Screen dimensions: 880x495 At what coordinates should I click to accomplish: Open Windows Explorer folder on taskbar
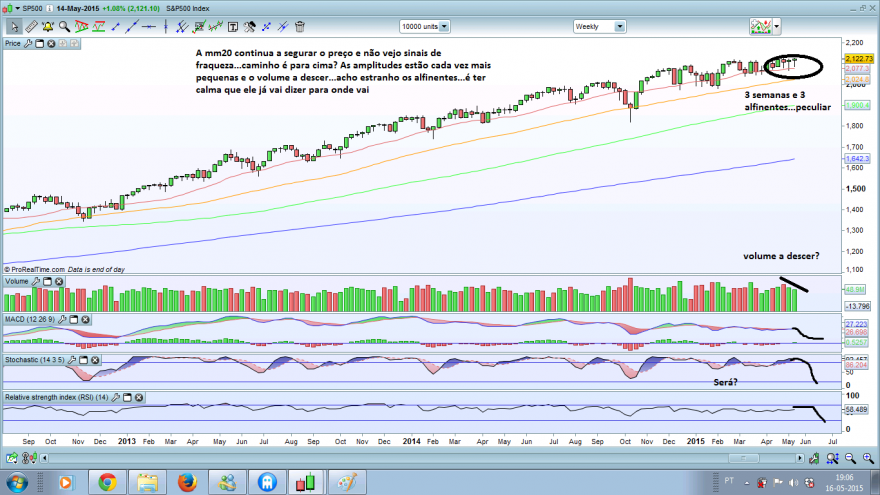pyautogui.click(x=147, y=483)
